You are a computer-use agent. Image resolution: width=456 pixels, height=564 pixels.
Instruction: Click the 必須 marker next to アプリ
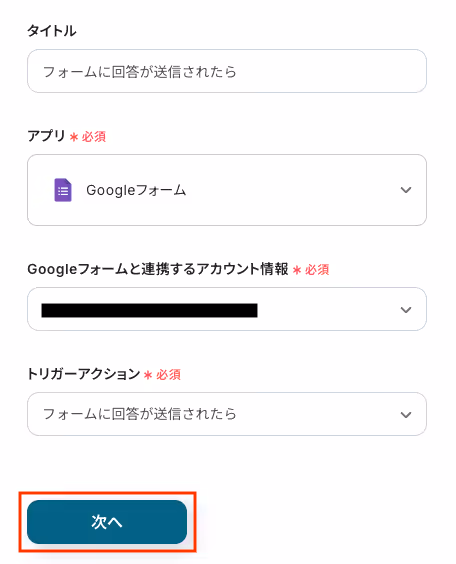[x=94, y=137]
